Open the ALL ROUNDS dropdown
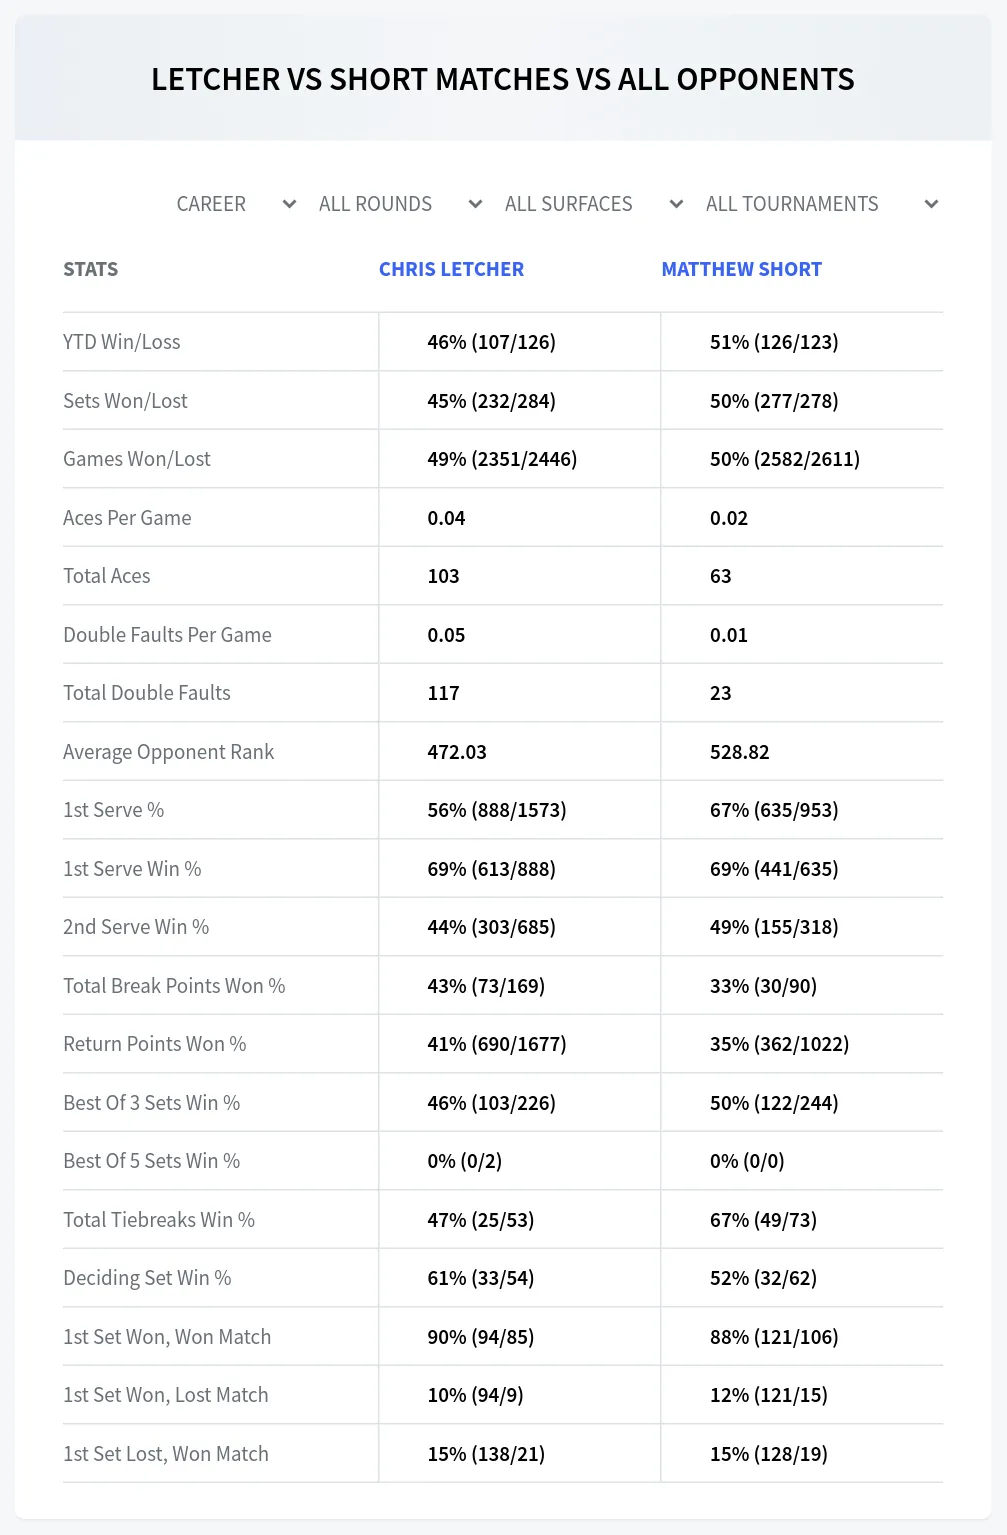The width and height of the screenshot is (1007, 1535). [x=400, y=204]
